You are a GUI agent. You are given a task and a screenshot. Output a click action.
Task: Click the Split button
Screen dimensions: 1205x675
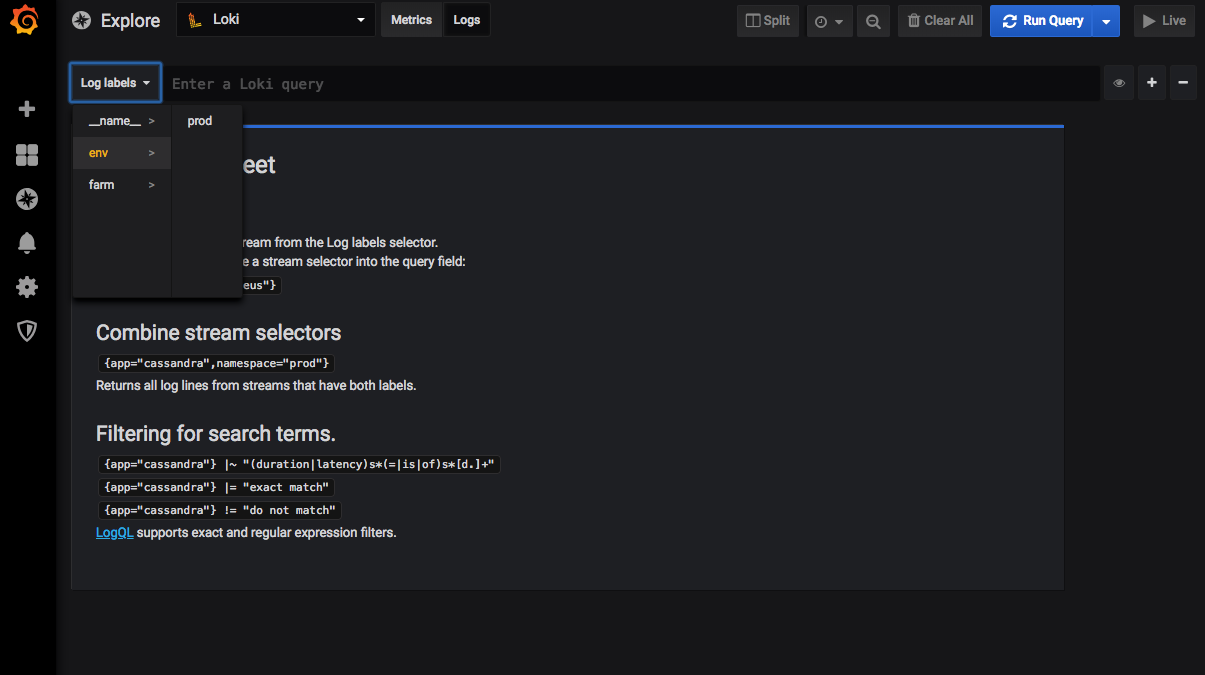click(768, 21)
